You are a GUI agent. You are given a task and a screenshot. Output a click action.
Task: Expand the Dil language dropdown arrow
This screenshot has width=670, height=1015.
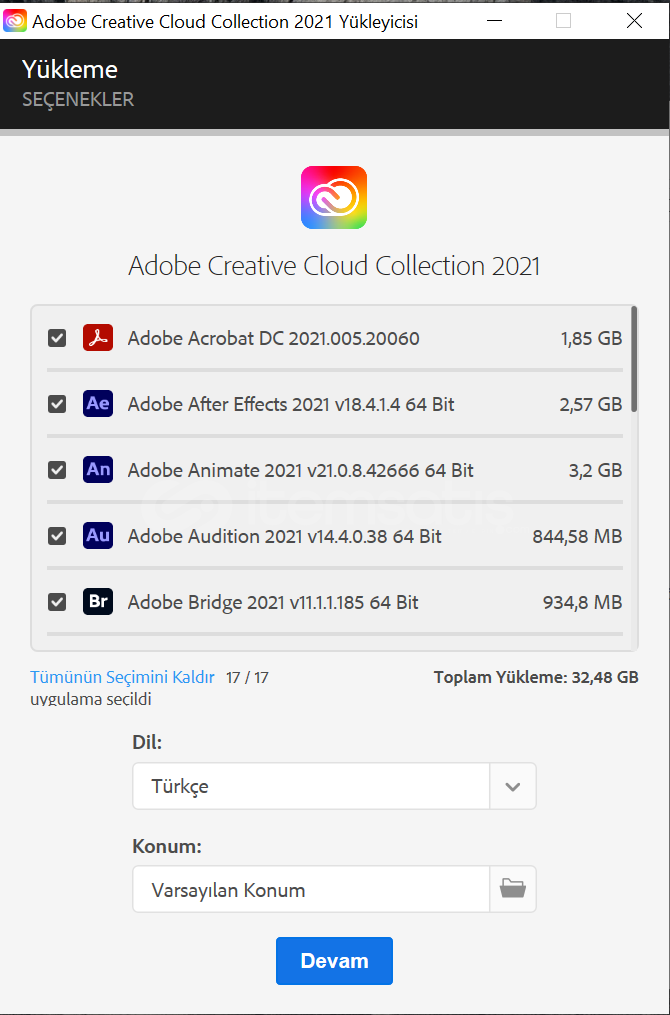513,786
